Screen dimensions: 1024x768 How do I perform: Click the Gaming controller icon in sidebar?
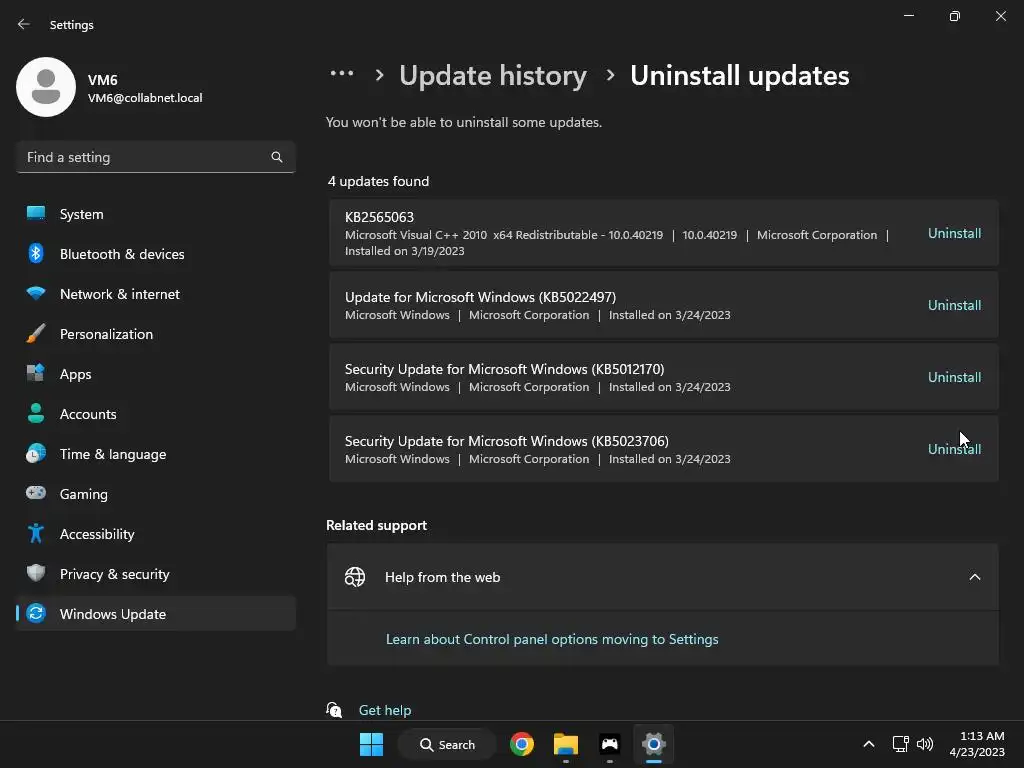tap(36, 493)
